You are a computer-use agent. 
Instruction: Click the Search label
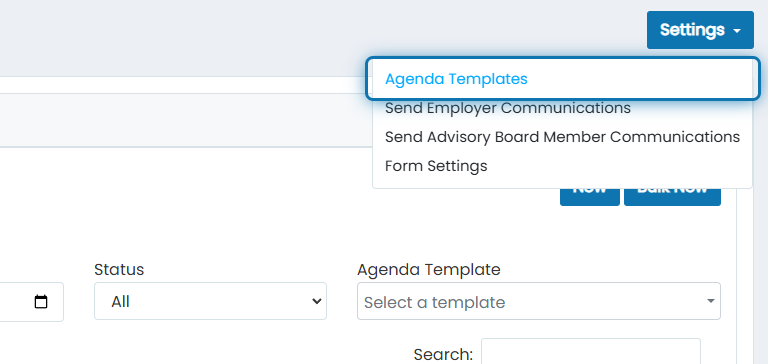point(443,354)
